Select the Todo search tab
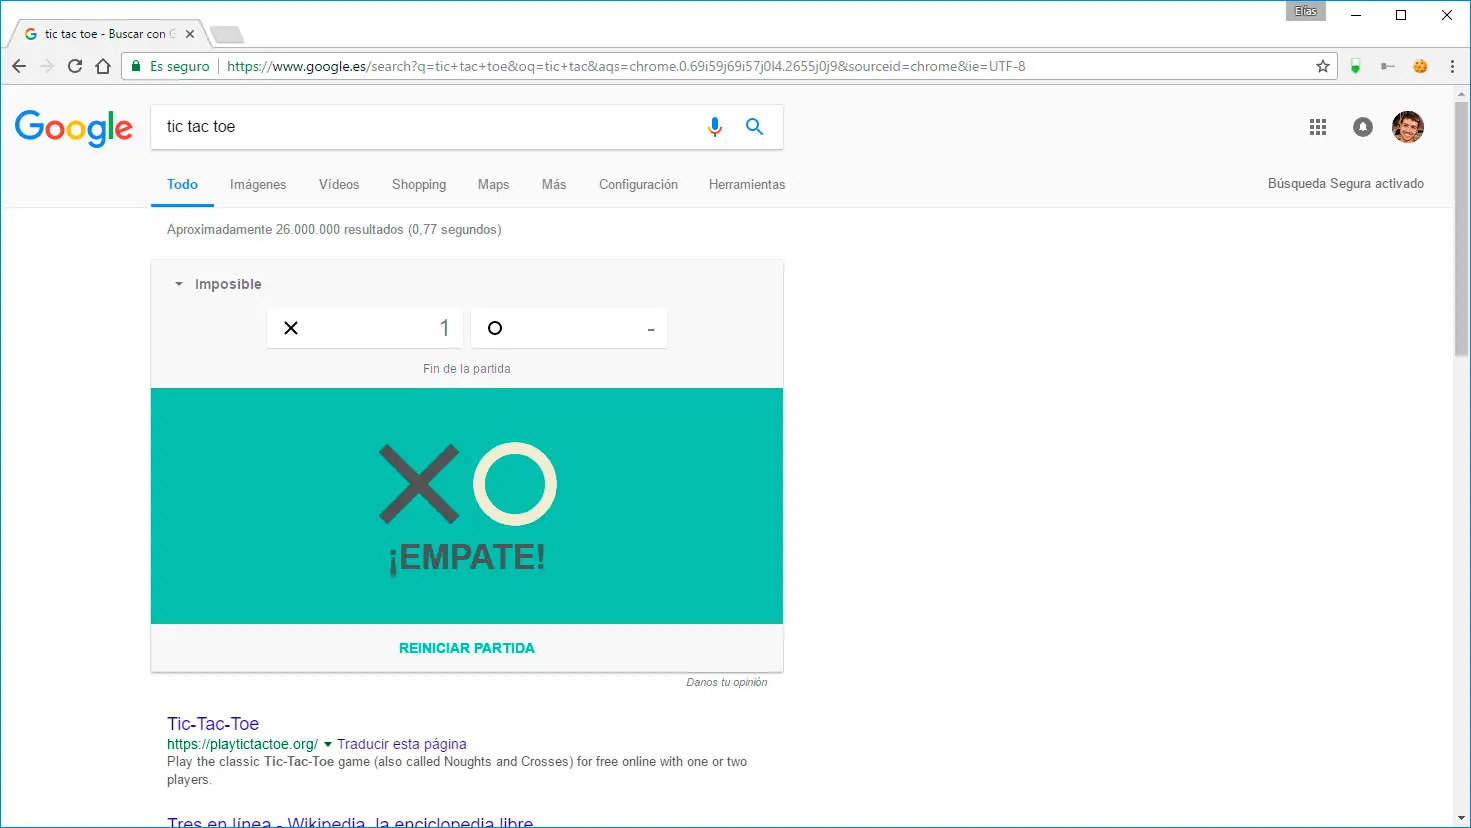 pos(182,184)
